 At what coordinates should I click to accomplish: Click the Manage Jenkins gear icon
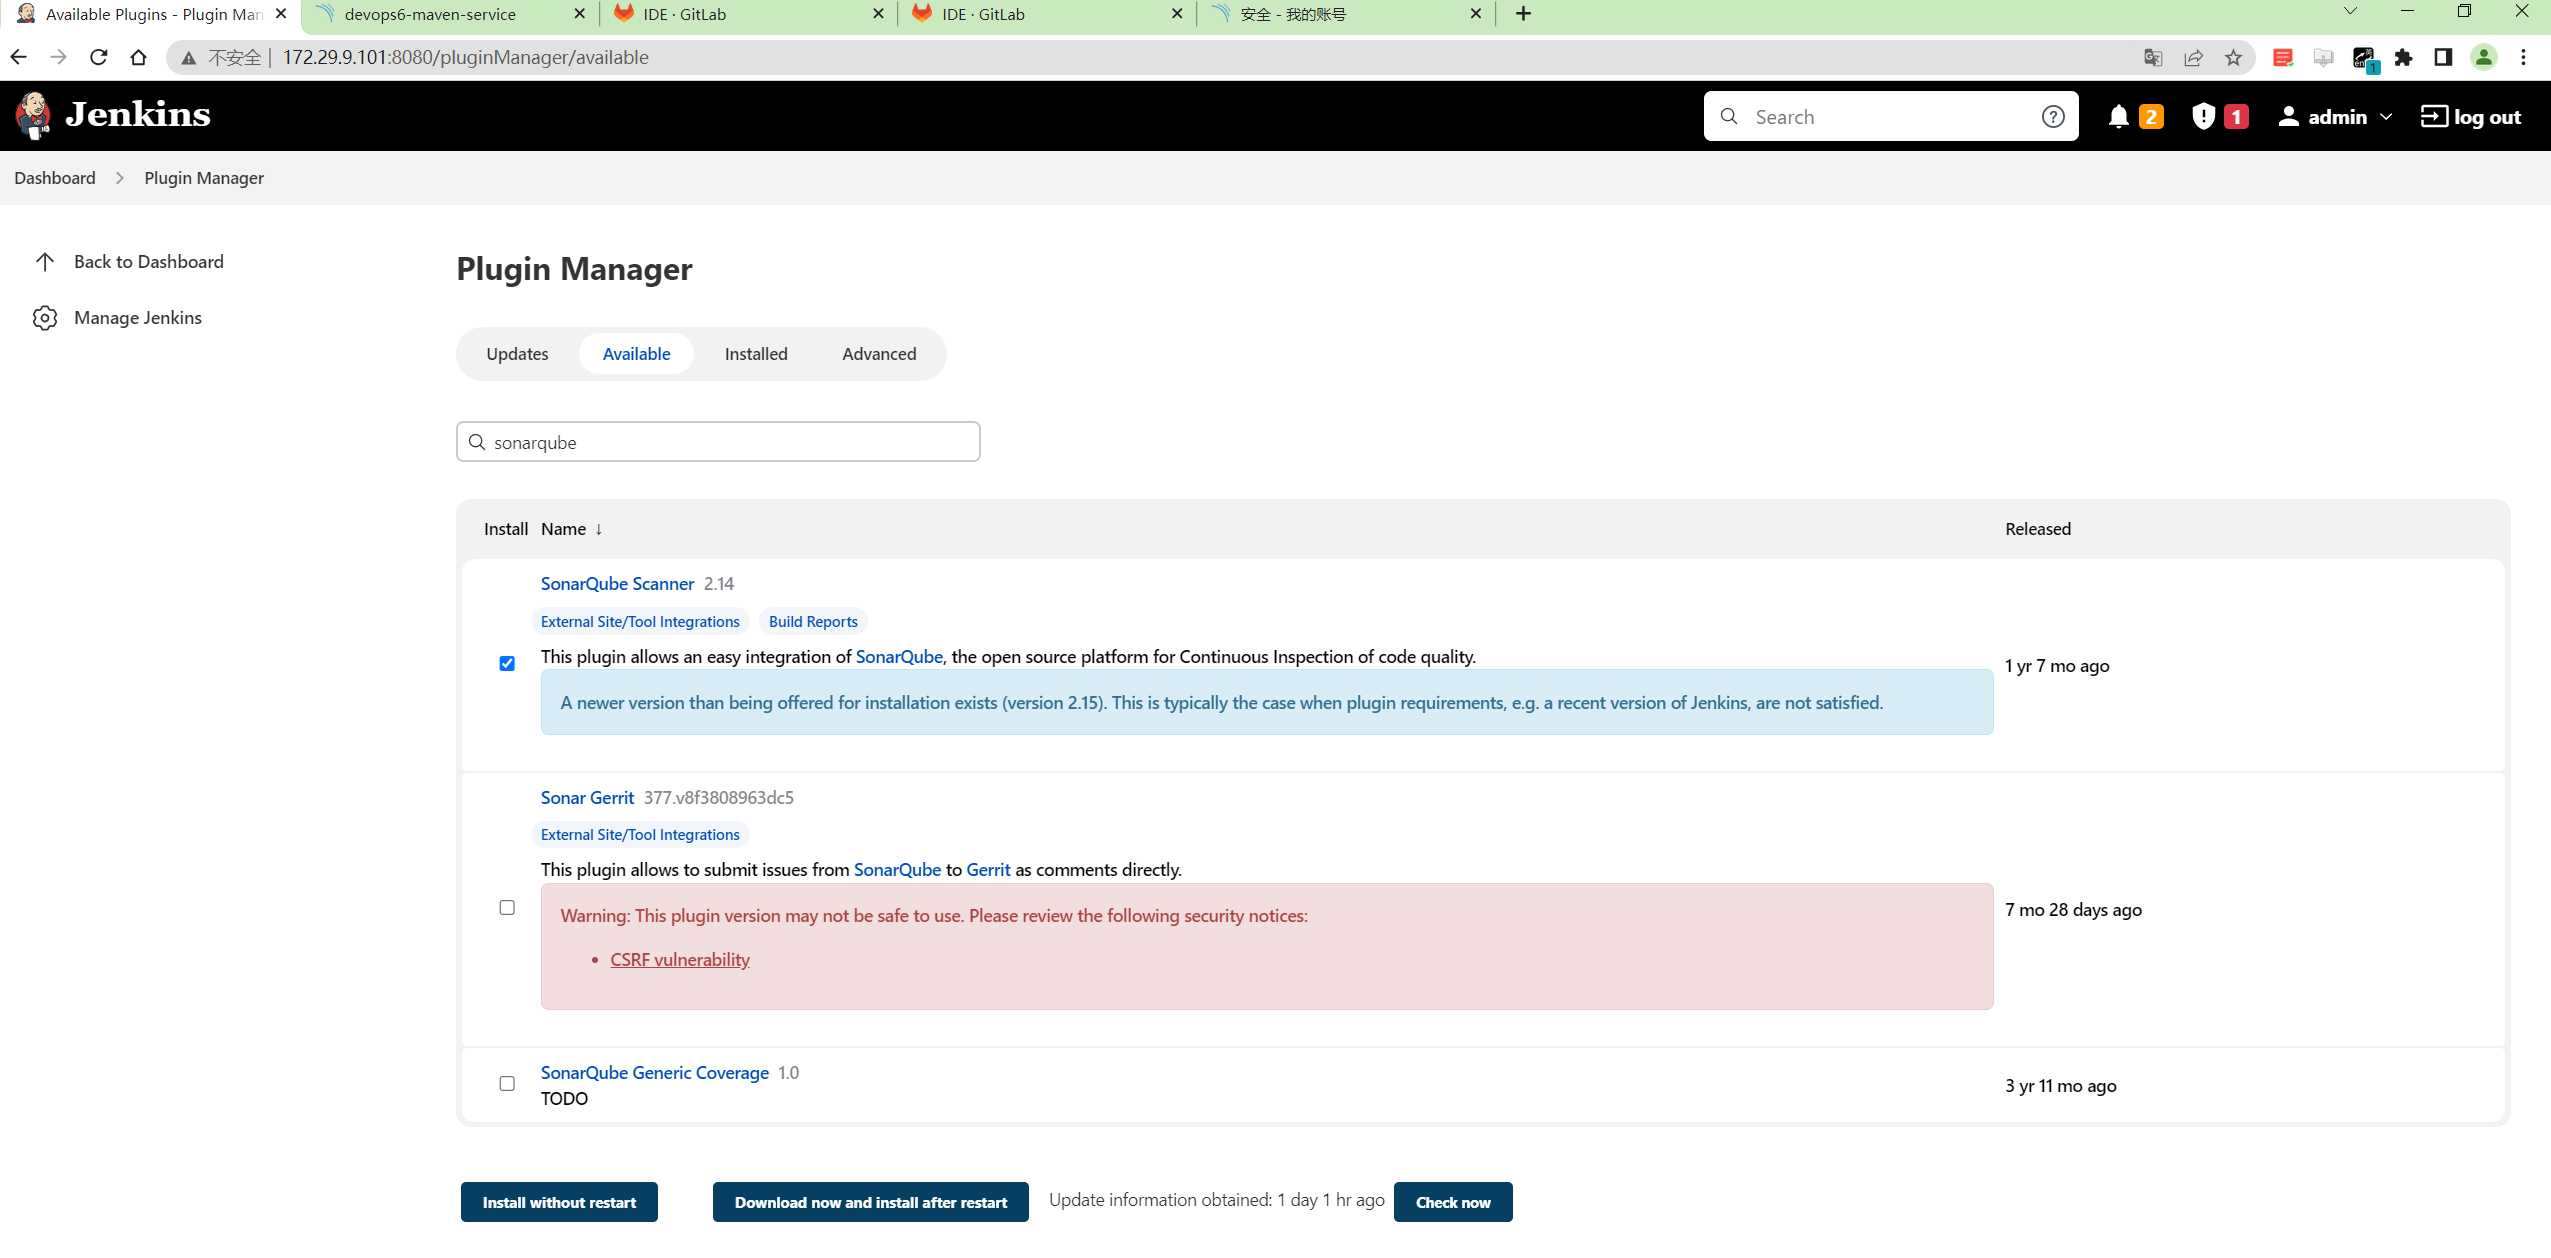pyautogui.click(x=45, y=318)
